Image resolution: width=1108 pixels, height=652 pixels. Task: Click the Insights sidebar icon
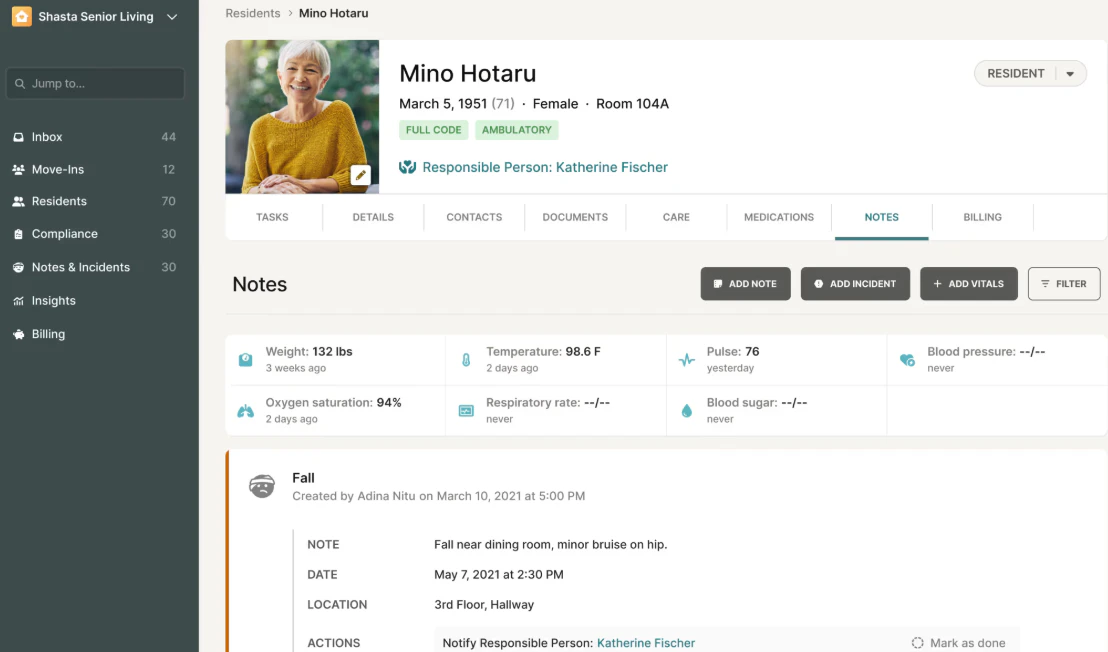pos(17,300)
